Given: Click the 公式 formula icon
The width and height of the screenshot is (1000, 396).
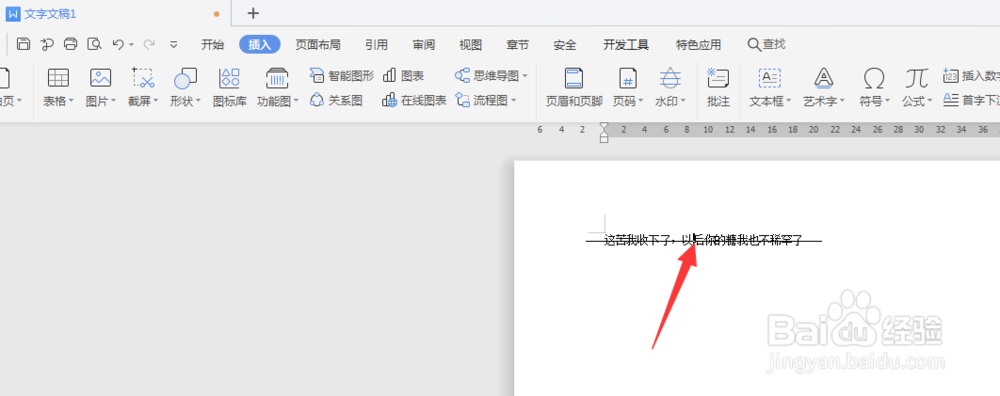Looking at the screenshot, I should [x=916, y=78].
